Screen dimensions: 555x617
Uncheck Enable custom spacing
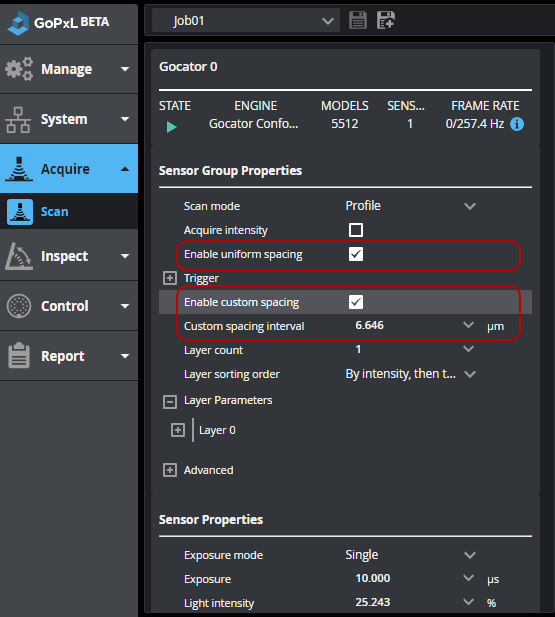pyautogui.click(x=356, y=302)
